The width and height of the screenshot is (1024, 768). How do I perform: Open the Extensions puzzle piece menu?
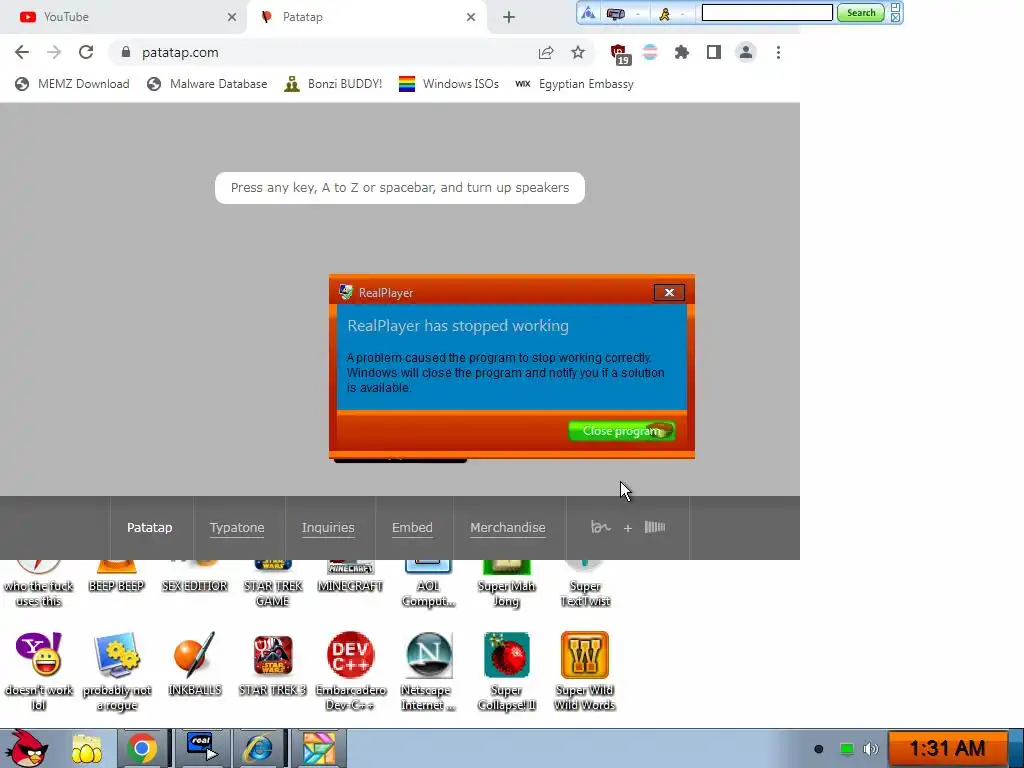tap(681, 52)
